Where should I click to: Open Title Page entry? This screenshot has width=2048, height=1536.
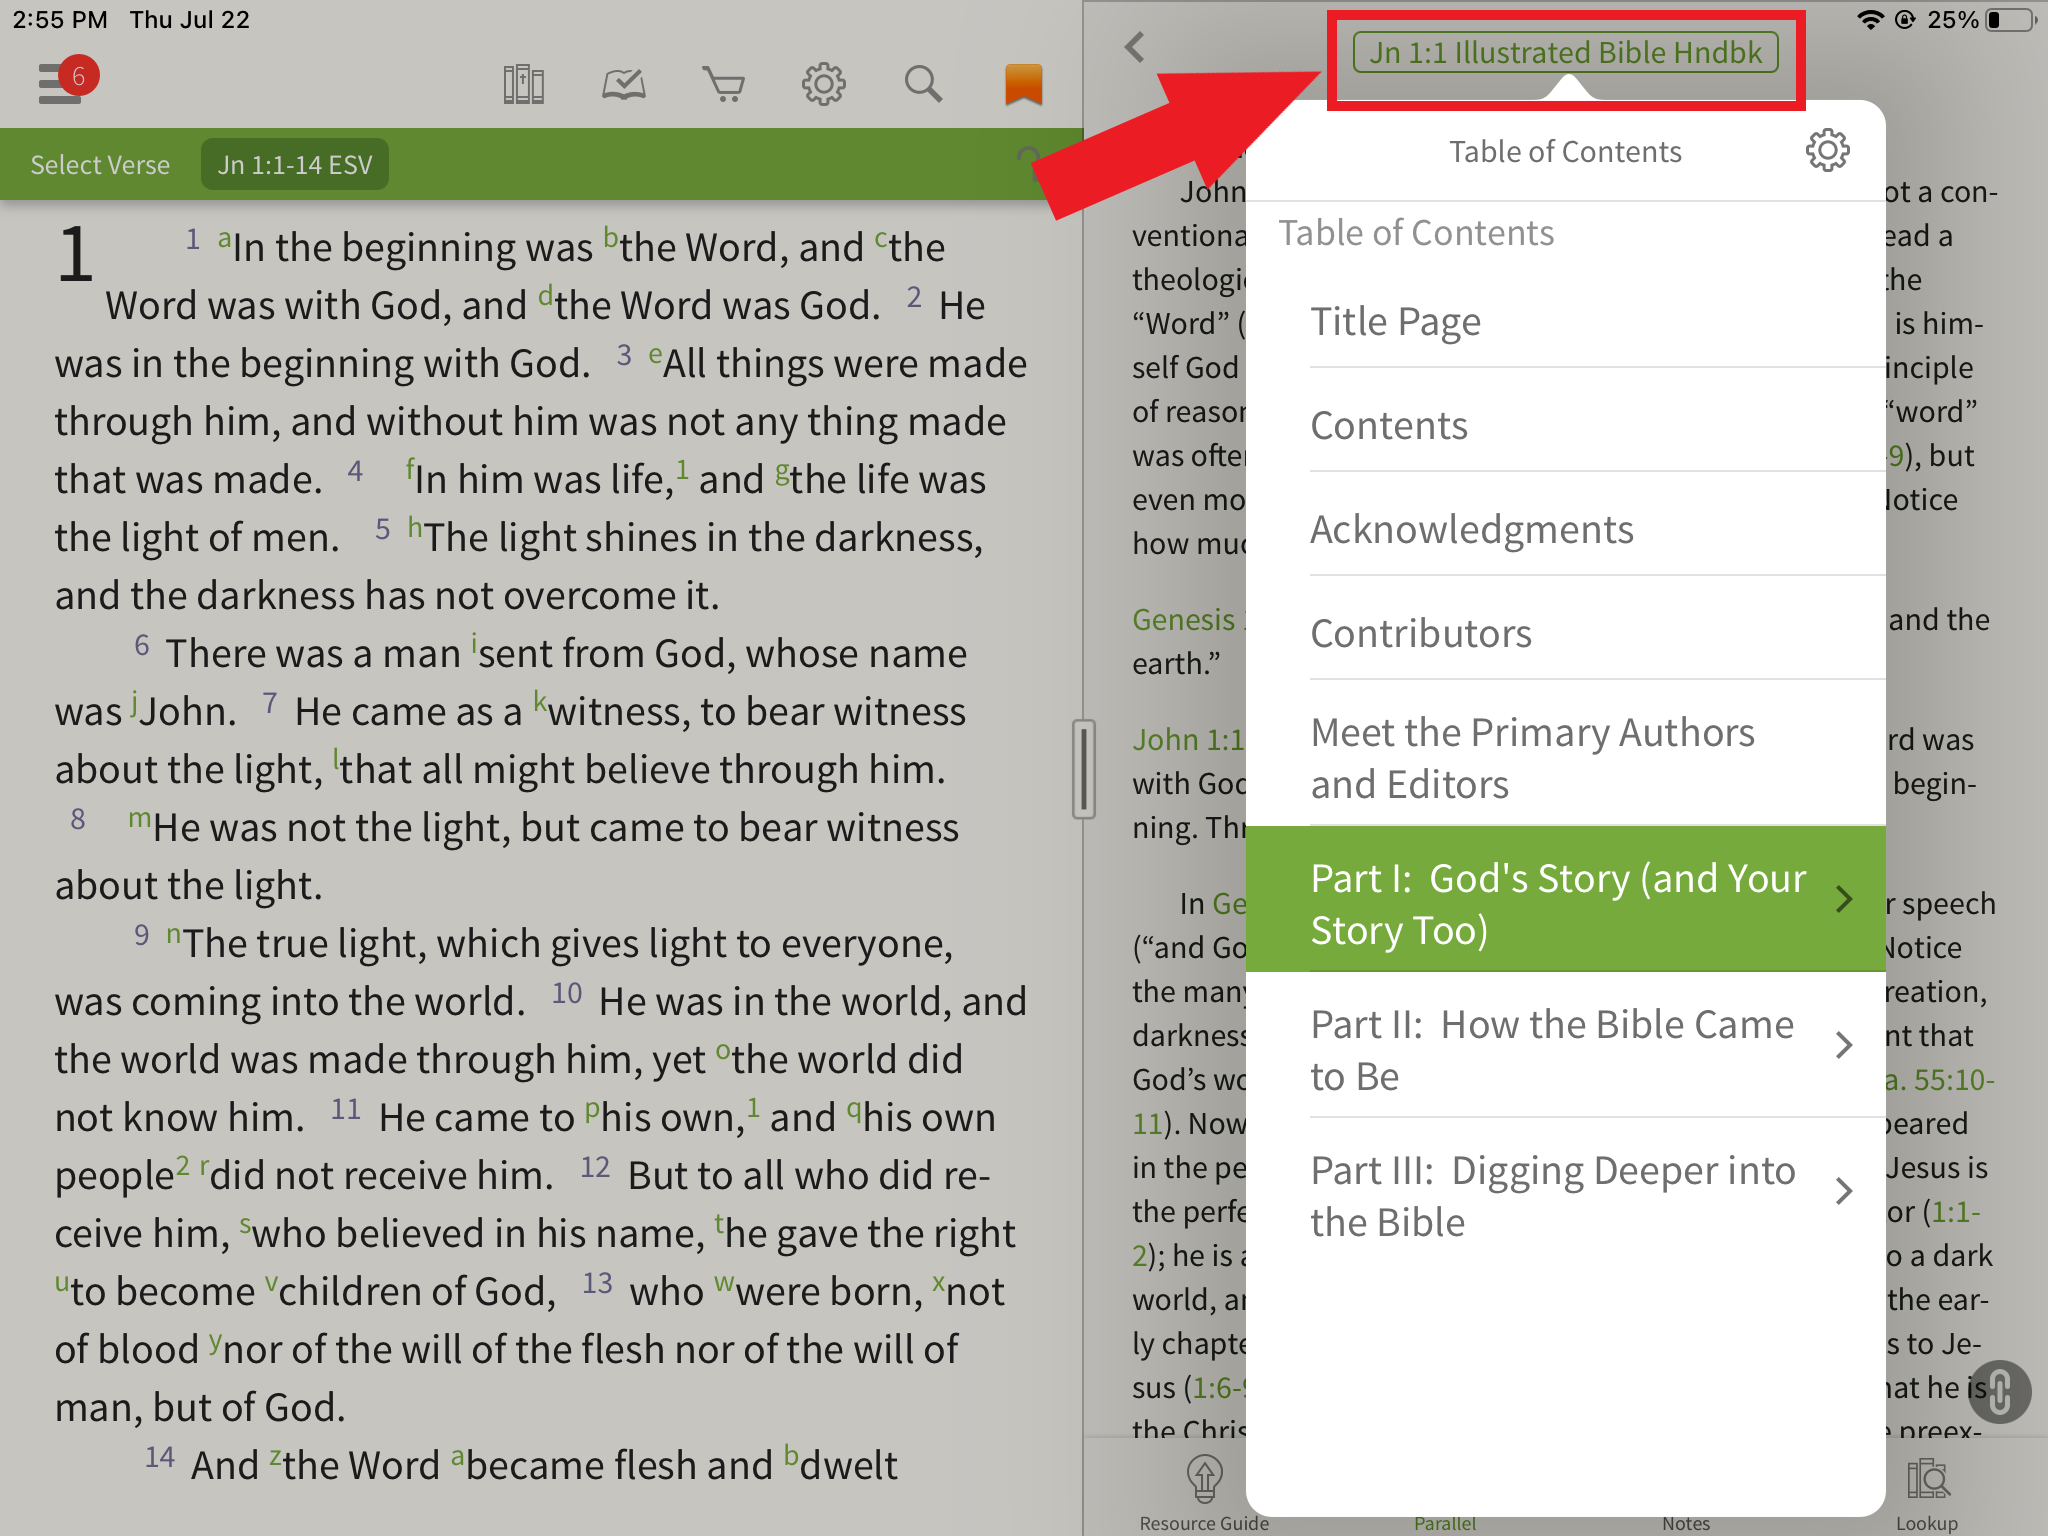click(x=1566, y=322)
